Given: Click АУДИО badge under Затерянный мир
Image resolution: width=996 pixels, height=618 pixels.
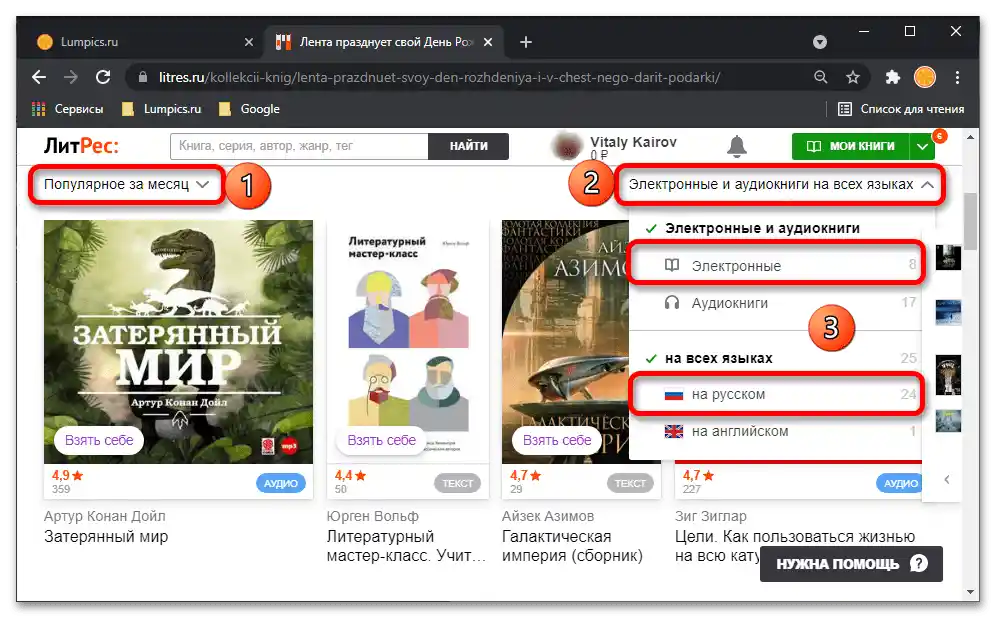Looking at the screenshot, I should [x=281, y=483].
